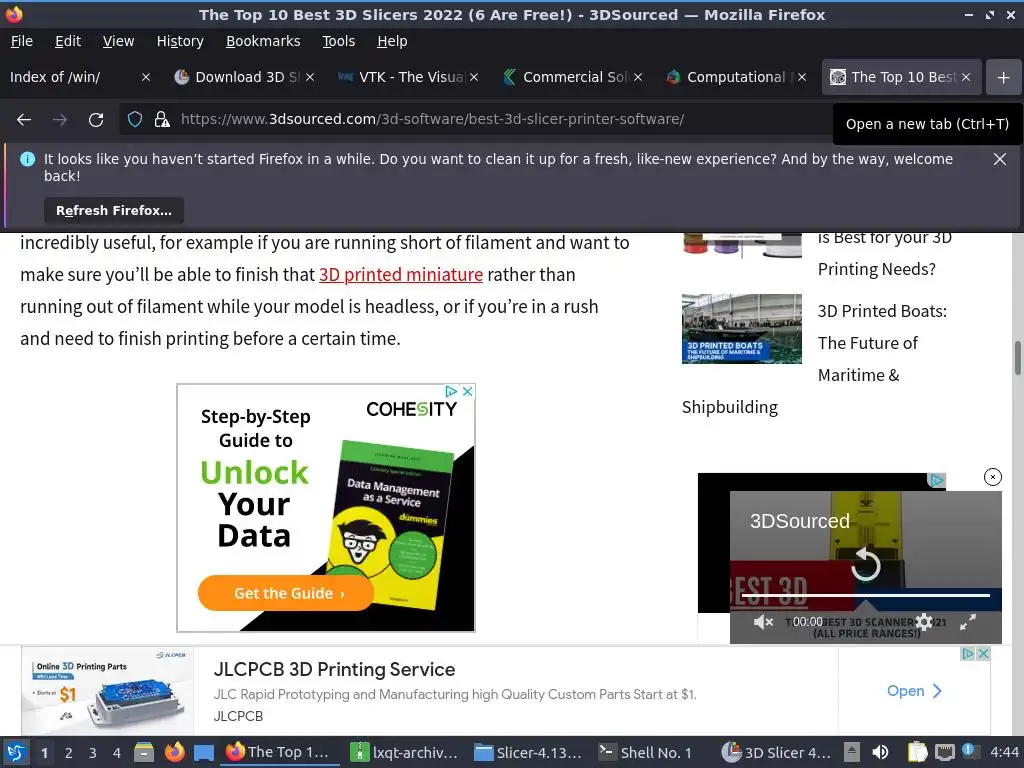The image size is (1024, 768).
Task: Close The Top 10 Best tab
Action: click(x=965, y=77)
